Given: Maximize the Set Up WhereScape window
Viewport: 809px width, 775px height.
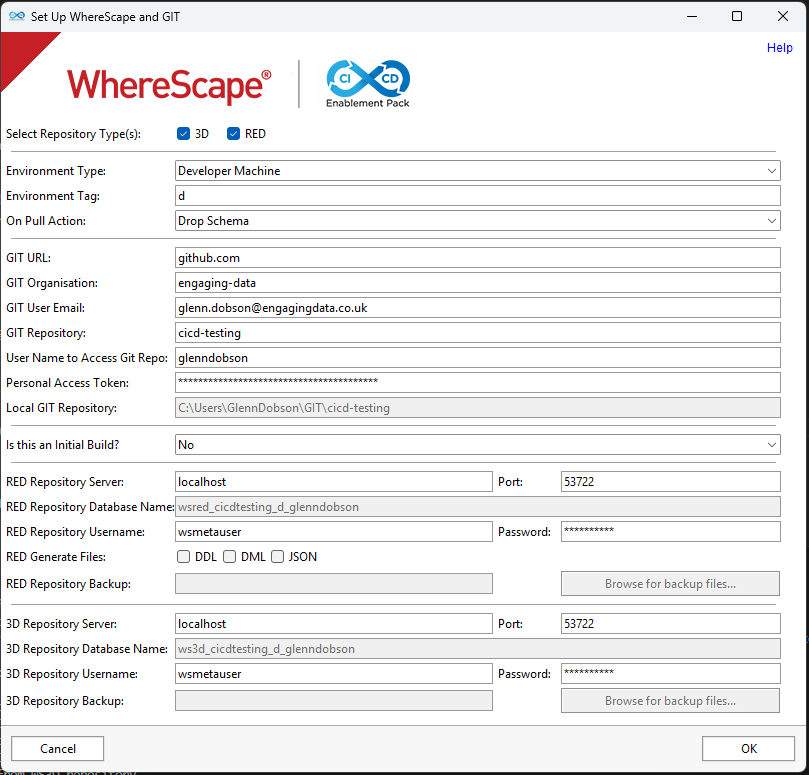Looking at the screenshot, I should [737, 16].
